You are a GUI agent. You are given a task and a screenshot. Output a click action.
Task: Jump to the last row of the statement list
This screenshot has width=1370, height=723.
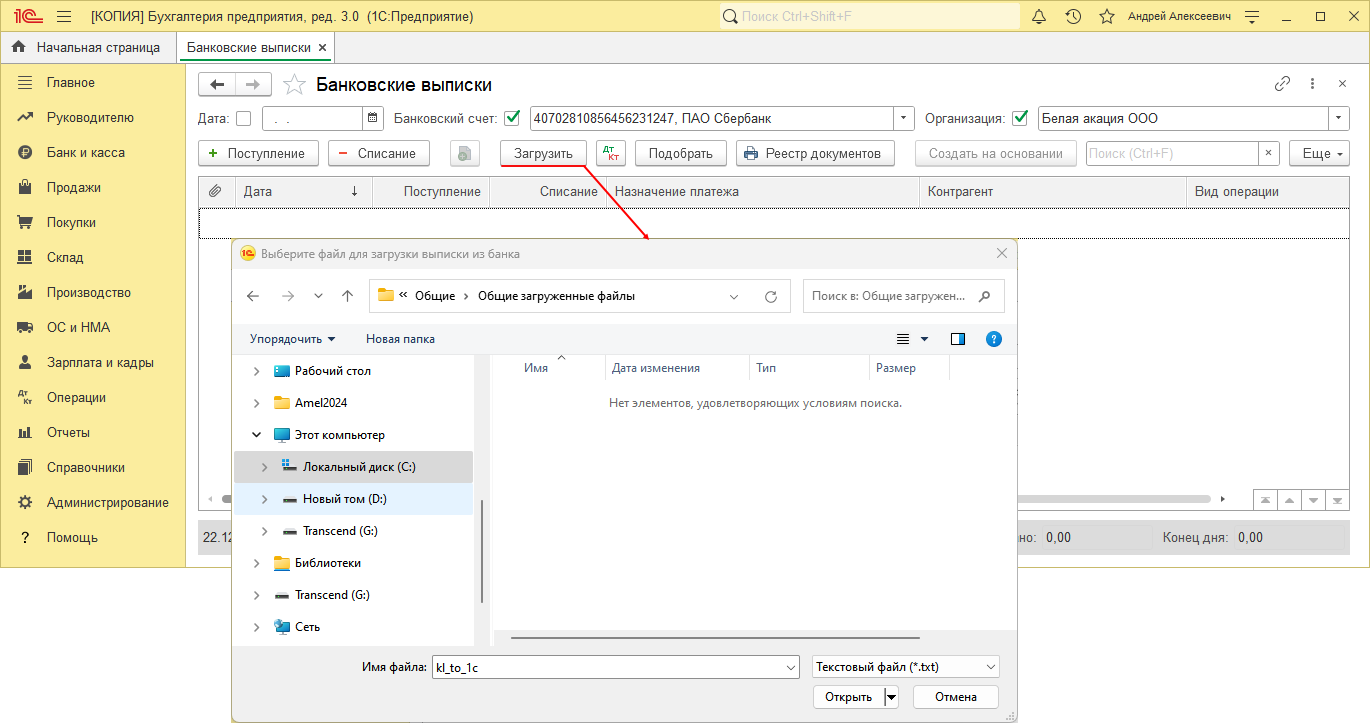pos(1336,499)
